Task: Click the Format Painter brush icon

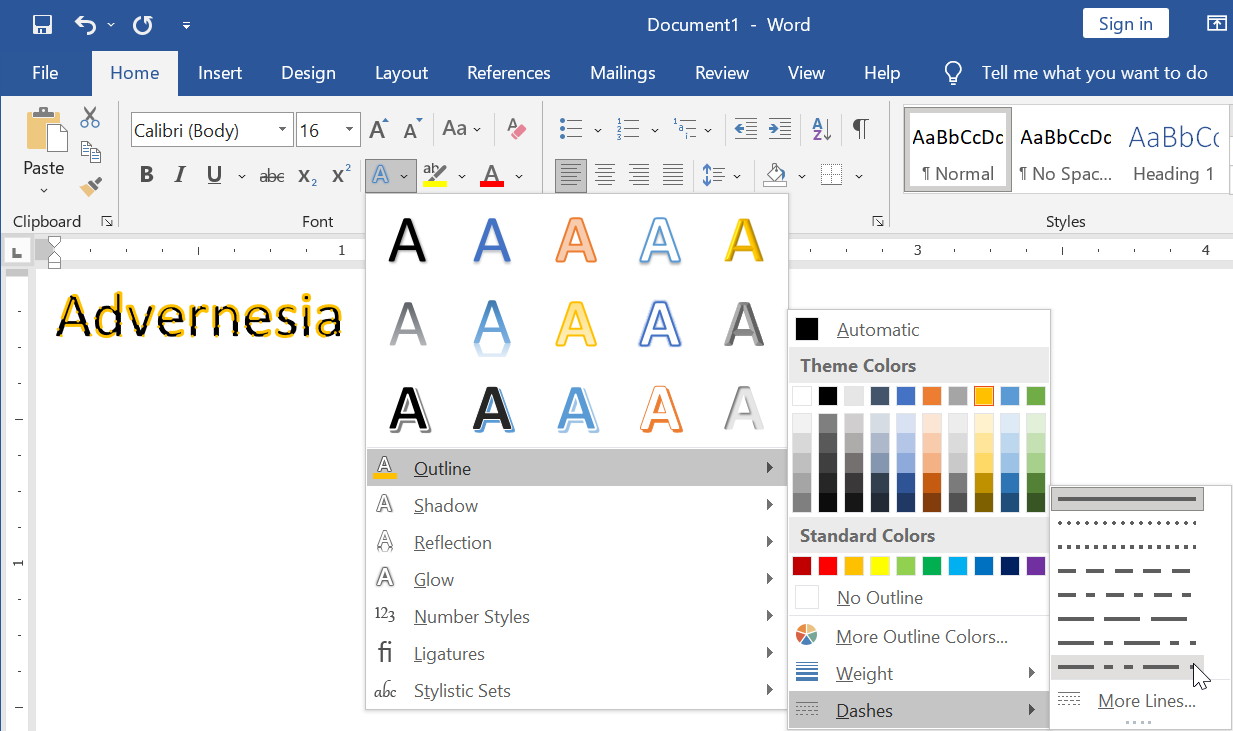Action: (x=91, y=186)
